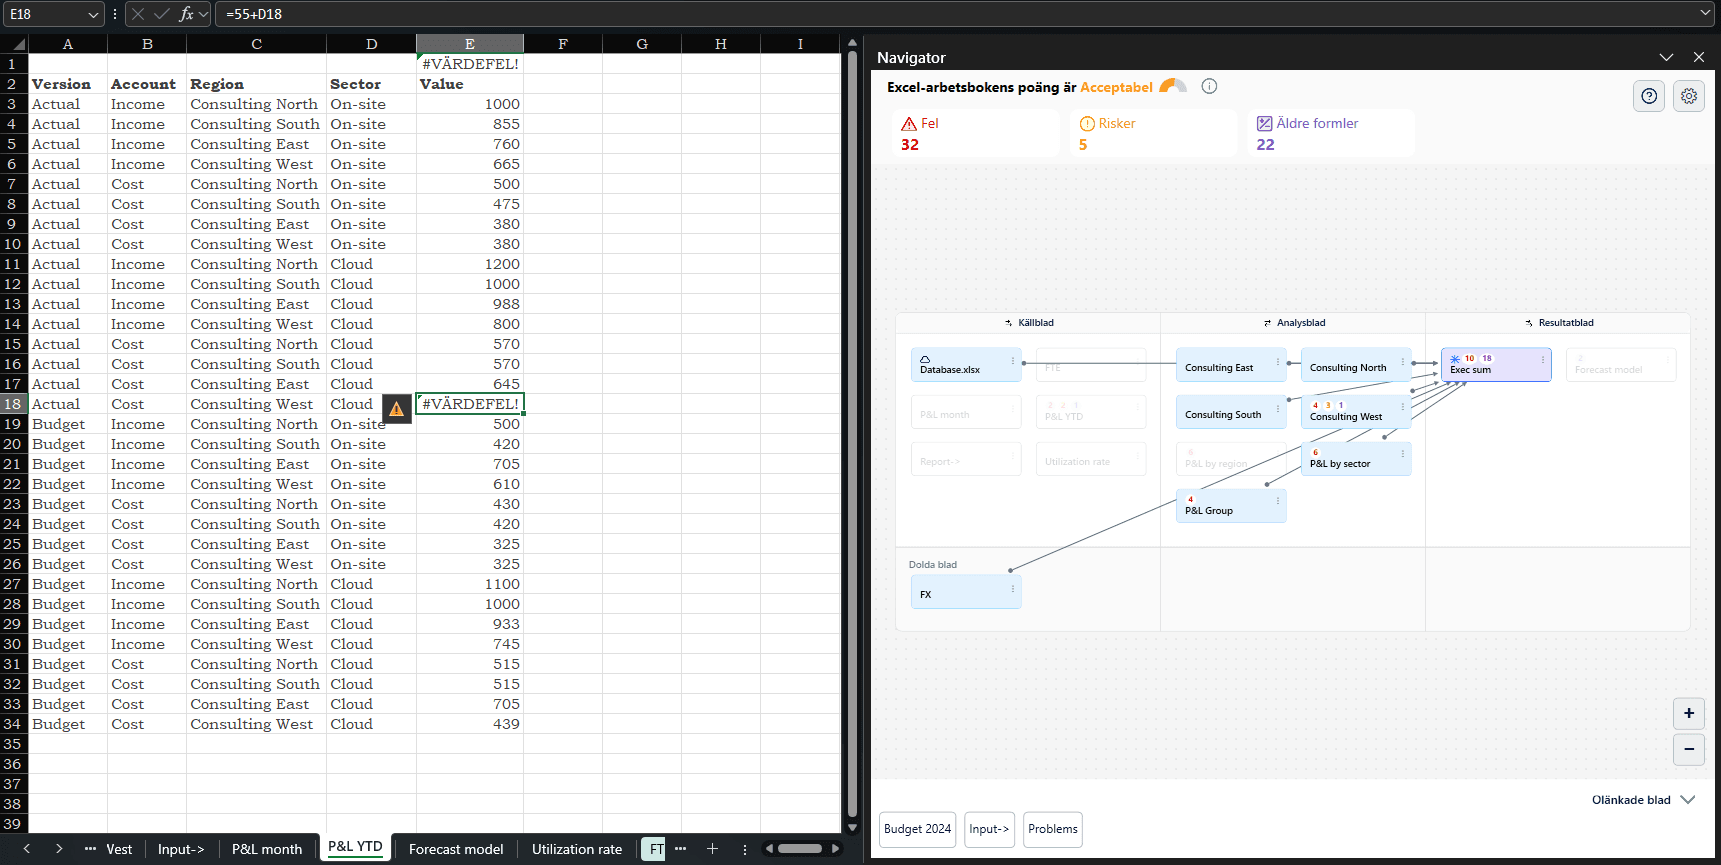
Task: Open the Navigator settings gear
Action: 1689,96
